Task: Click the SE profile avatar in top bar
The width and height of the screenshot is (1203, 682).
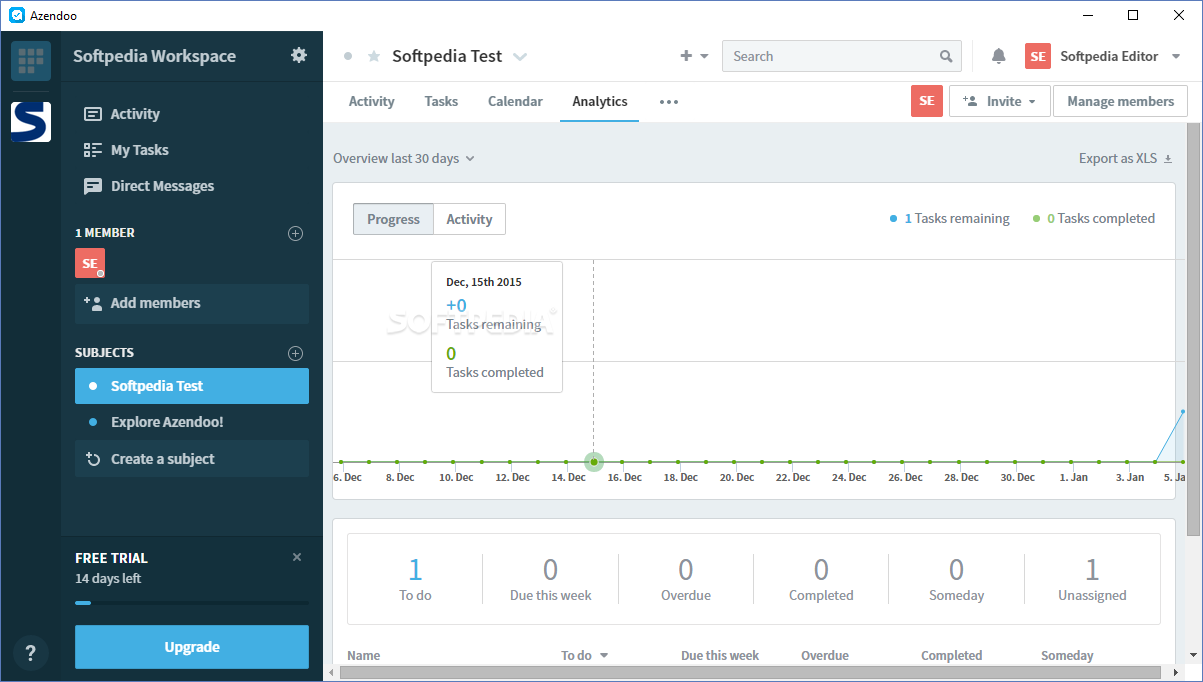Action: tap(1038, 57)
